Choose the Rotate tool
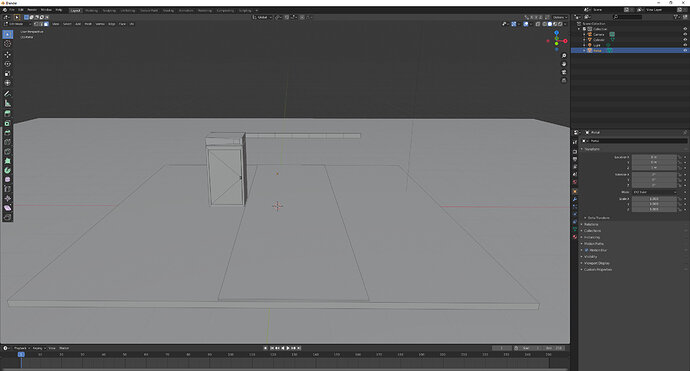The image size is (690, 371). pyautogui.click(x=7, y=64)
